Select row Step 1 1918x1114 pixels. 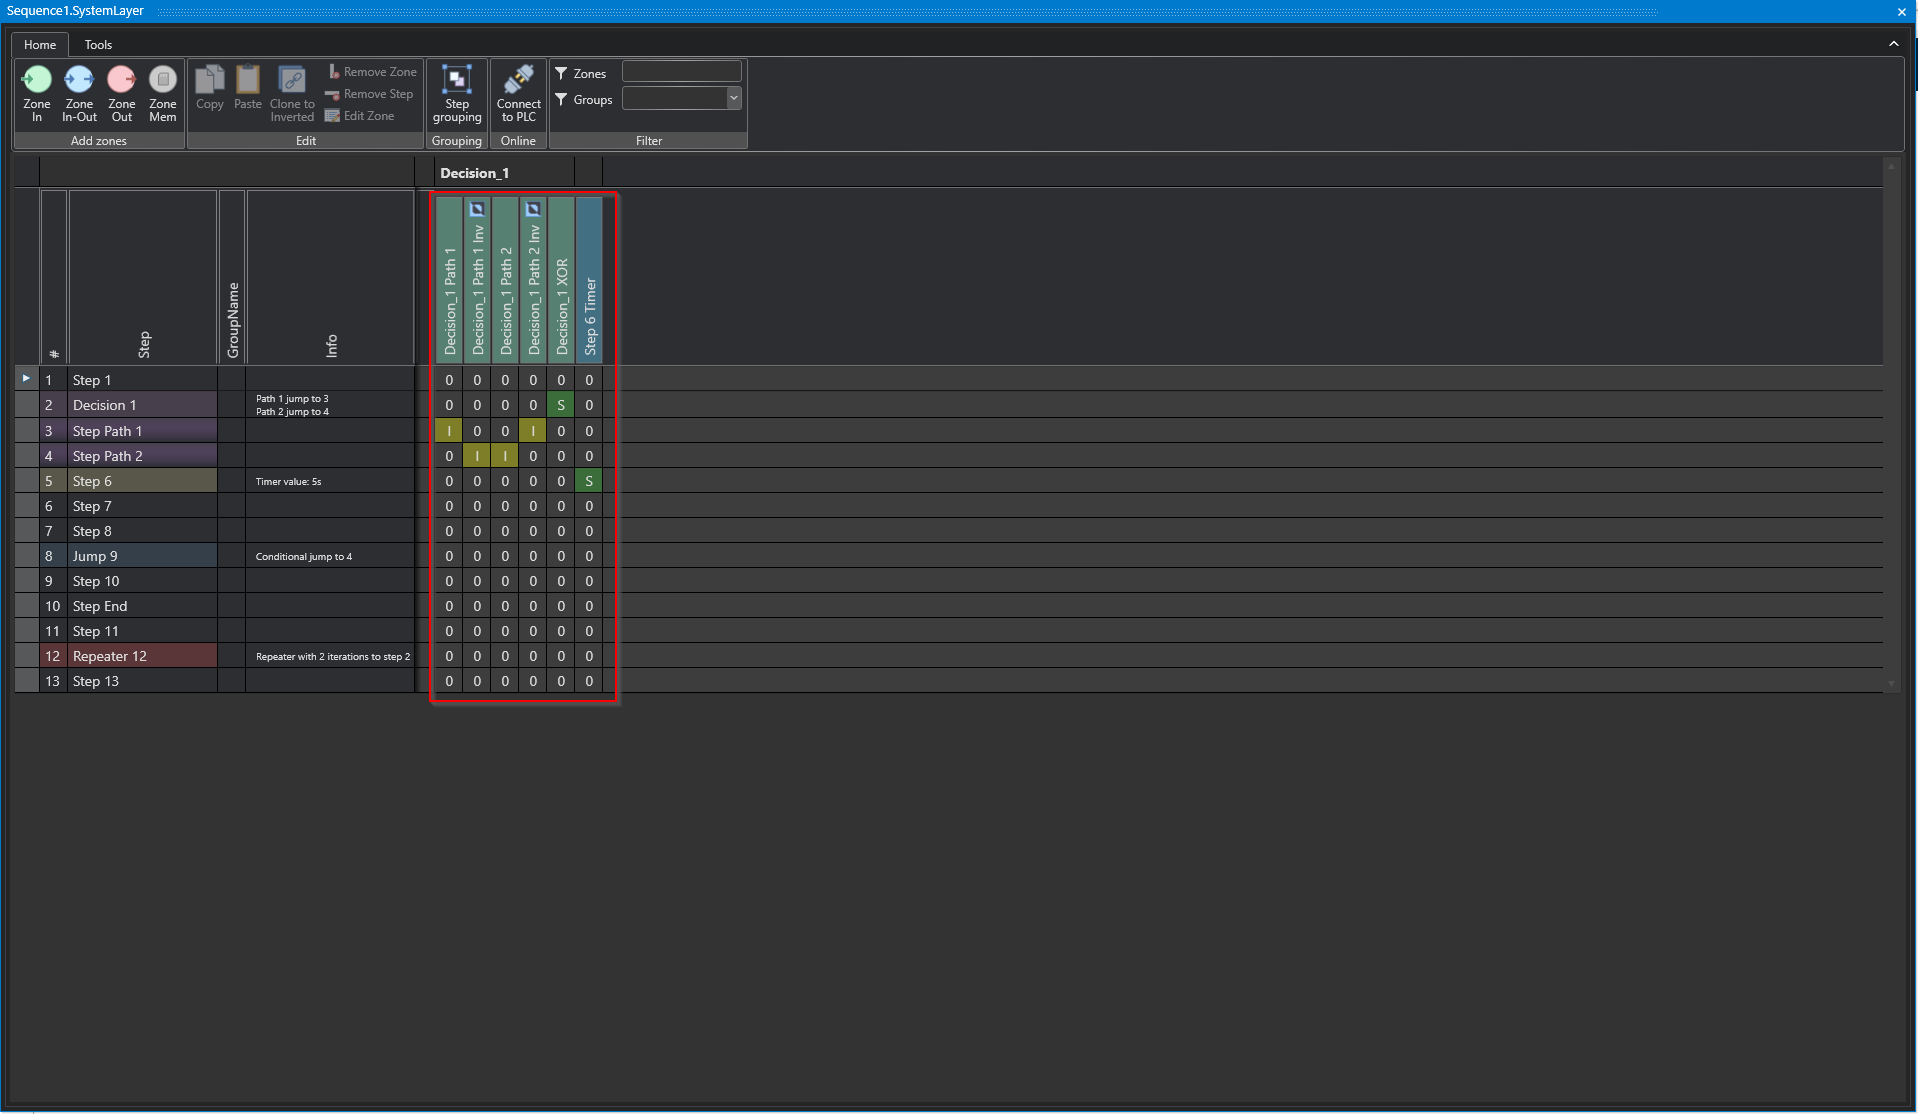tap(142, 380)
